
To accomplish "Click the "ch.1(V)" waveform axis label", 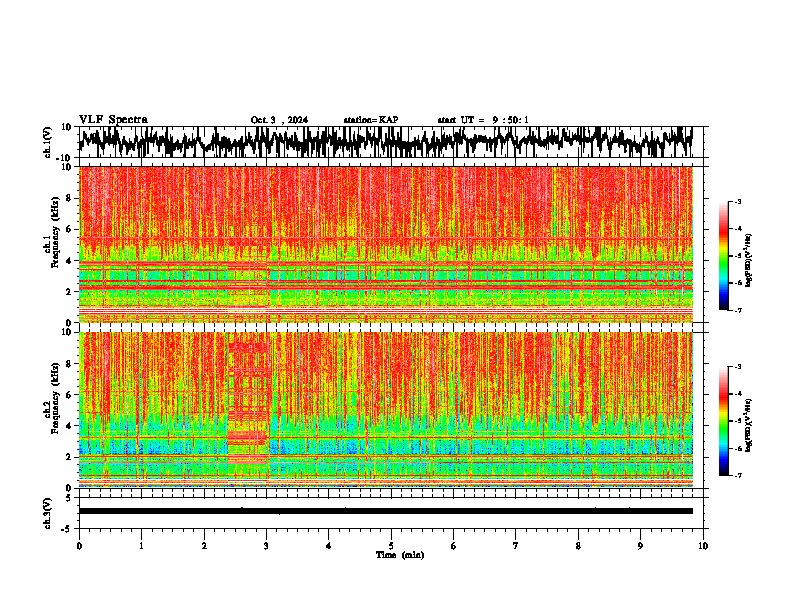I will pyautogui.click(x=48, y=142).
